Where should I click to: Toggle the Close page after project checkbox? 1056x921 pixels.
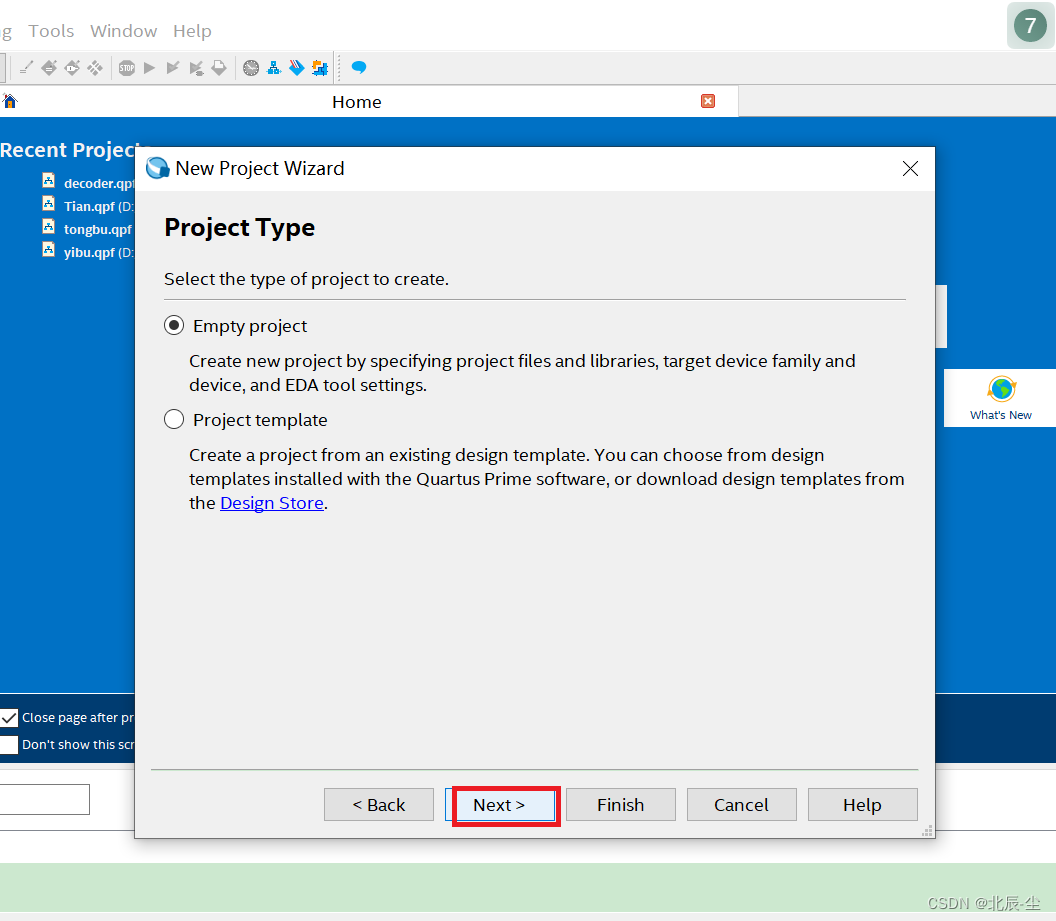[x=9, y=718]
